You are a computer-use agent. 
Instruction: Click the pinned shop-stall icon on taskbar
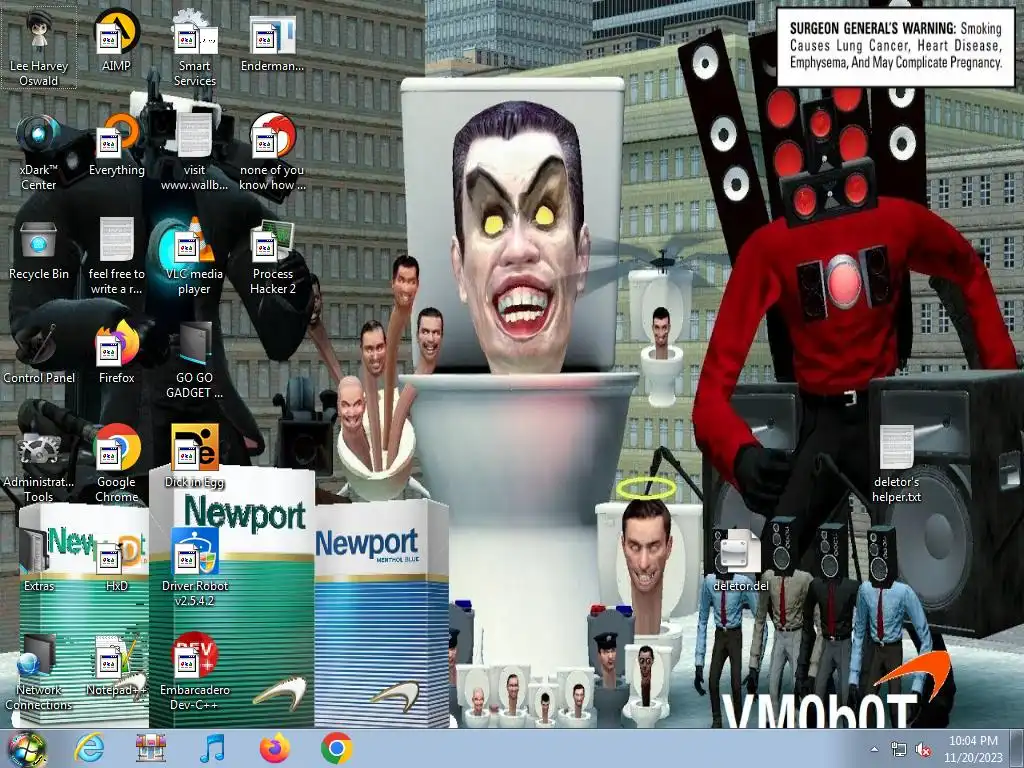[x=151, y=748]
